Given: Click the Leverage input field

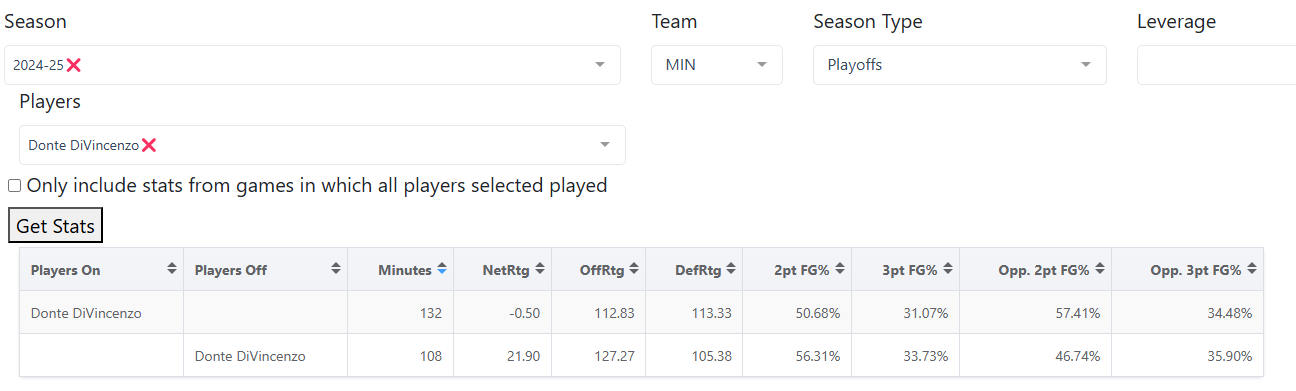Looking at the screenshot, I should pos(1216,65).
